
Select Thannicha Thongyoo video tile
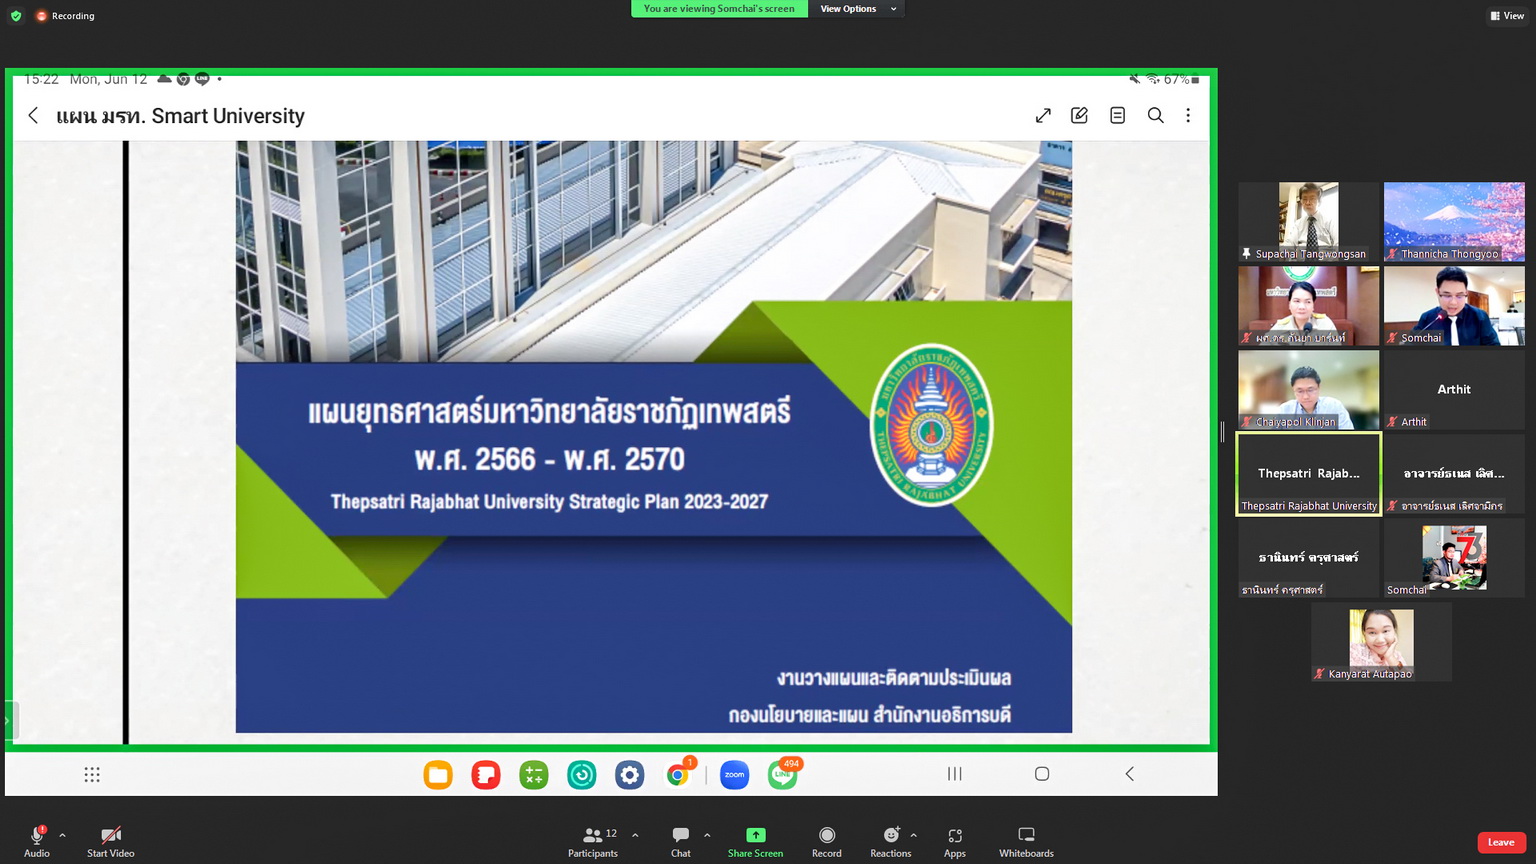pyautogui.click(x=1454, y=221)
